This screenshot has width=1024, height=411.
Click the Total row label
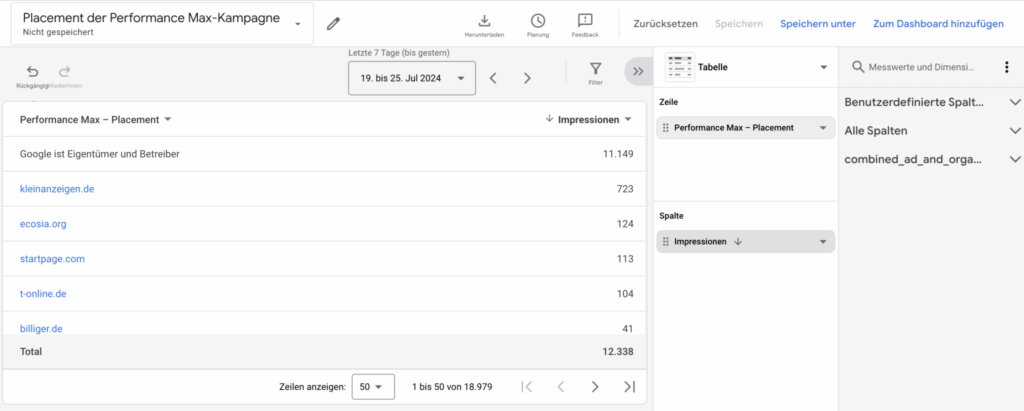31,352
